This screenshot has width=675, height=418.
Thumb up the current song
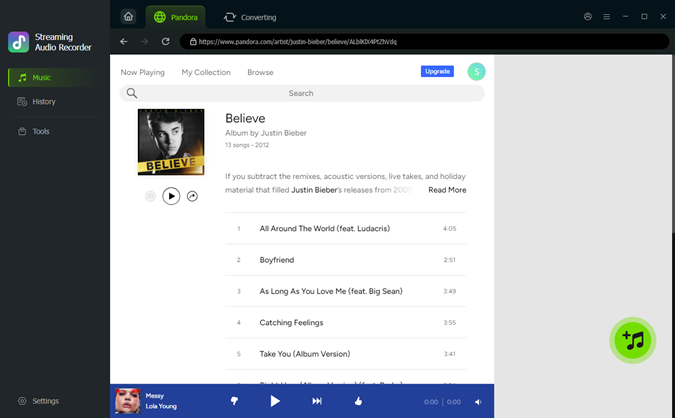(358, 401)
